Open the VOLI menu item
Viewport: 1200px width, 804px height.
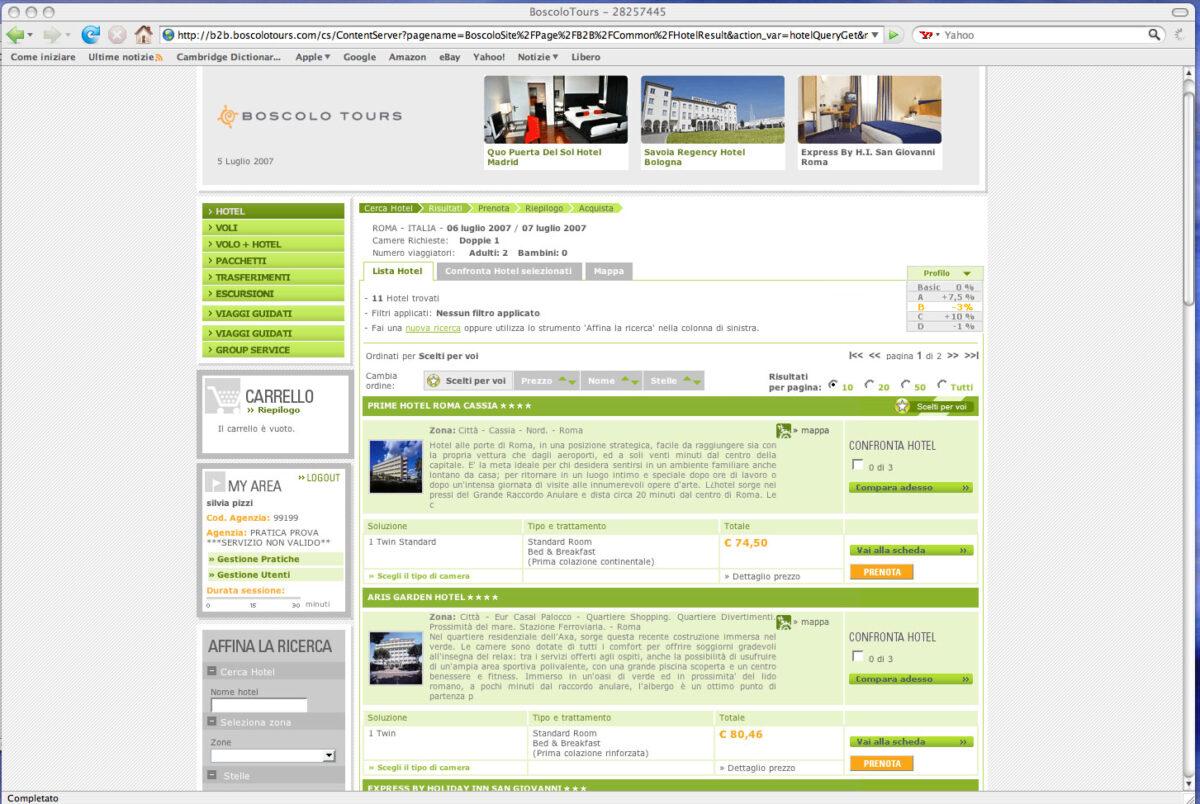[273, 228]
